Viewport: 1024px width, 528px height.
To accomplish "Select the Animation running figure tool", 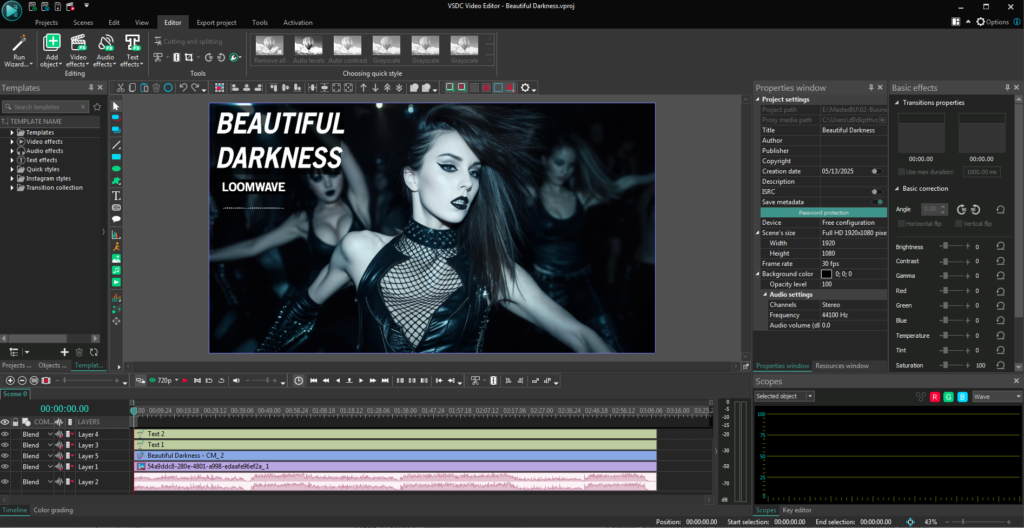I will pyautogui.click(x=116, y=246).
